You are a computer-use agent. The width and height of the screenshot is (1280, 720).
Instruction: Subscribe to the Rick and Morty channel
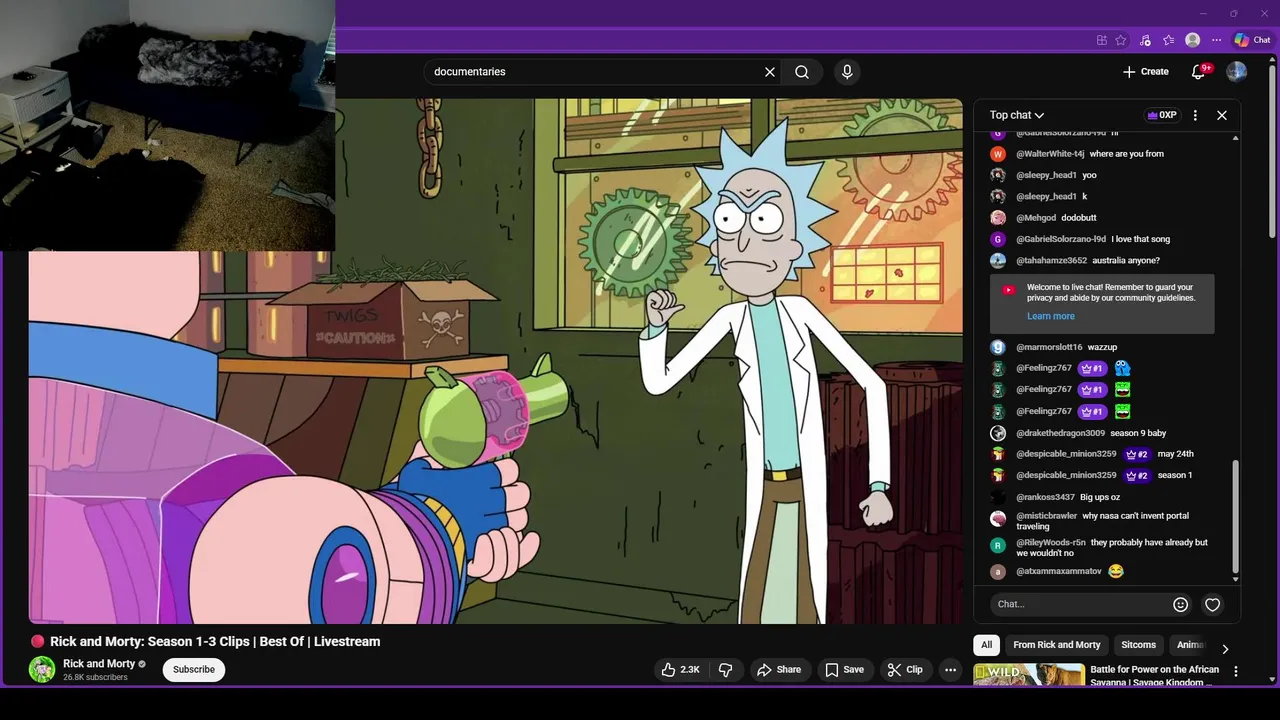point(194,670)
